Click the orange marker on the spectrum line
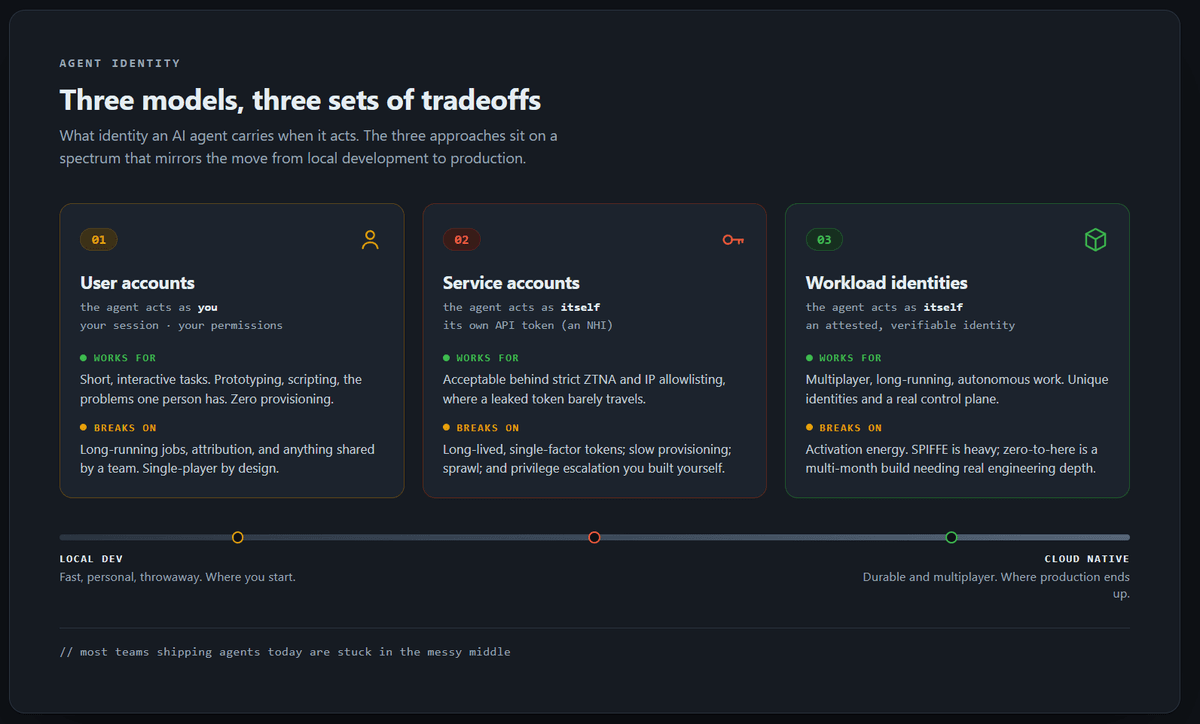The image size is (1200, 724). click(238, 538)
